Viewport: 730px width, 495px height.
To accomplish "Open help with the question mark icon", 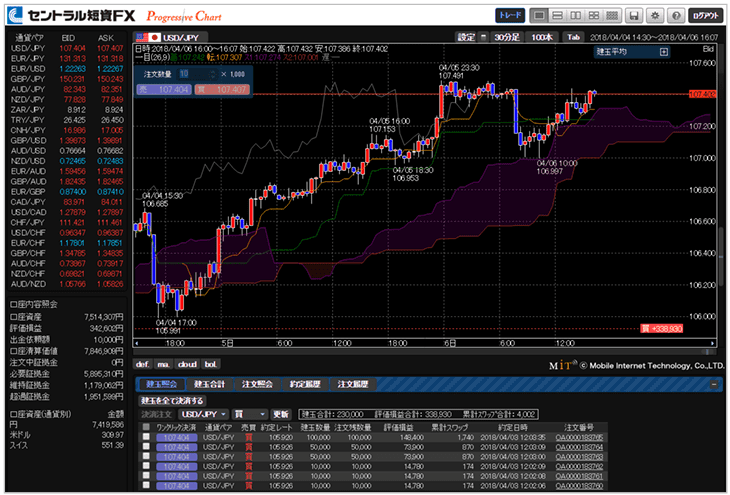I will tap(676, 16).
